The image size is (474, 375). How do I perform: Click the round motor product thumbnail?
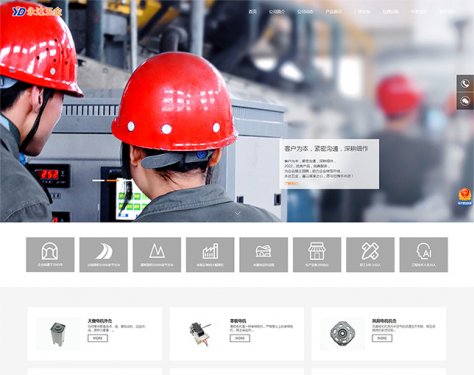[x=342, y=333]
